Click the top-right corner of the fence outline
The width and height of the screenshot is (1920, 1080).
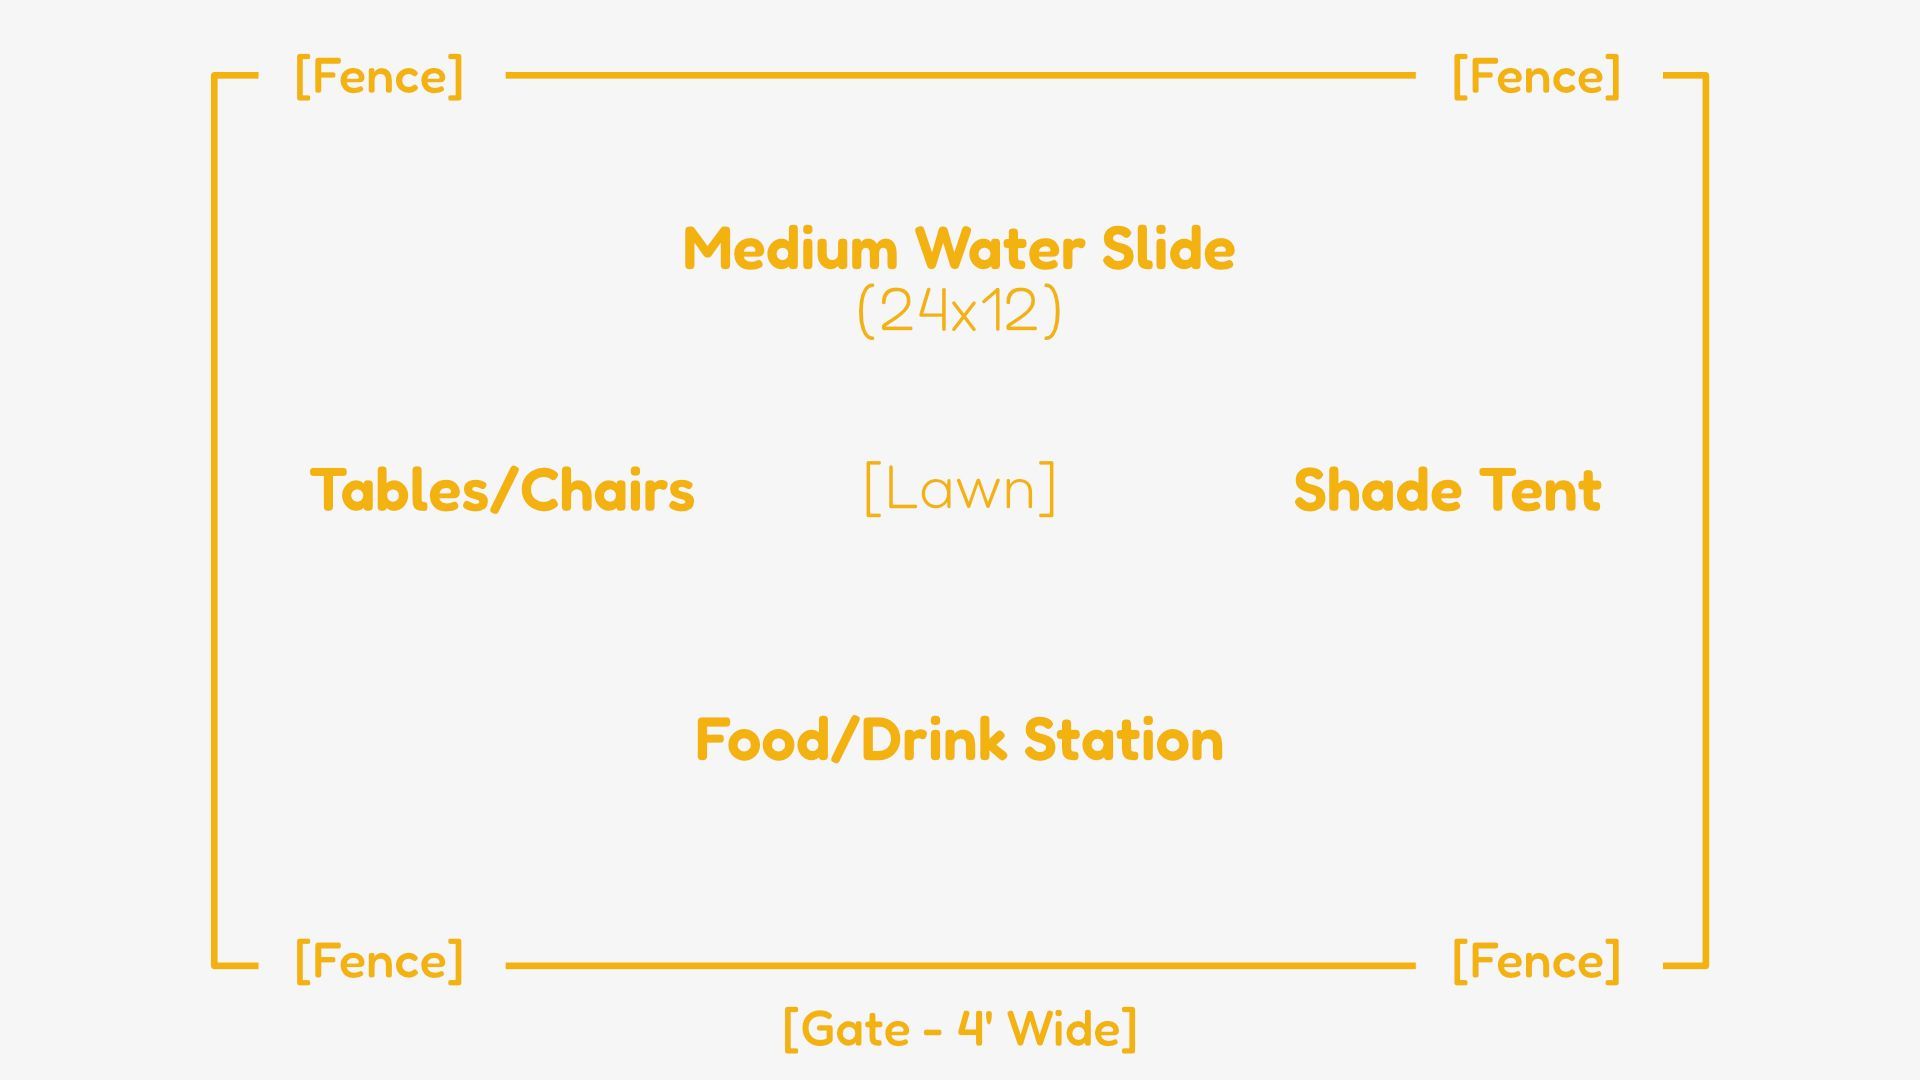pyautogui.click(x=1704, y=76)
